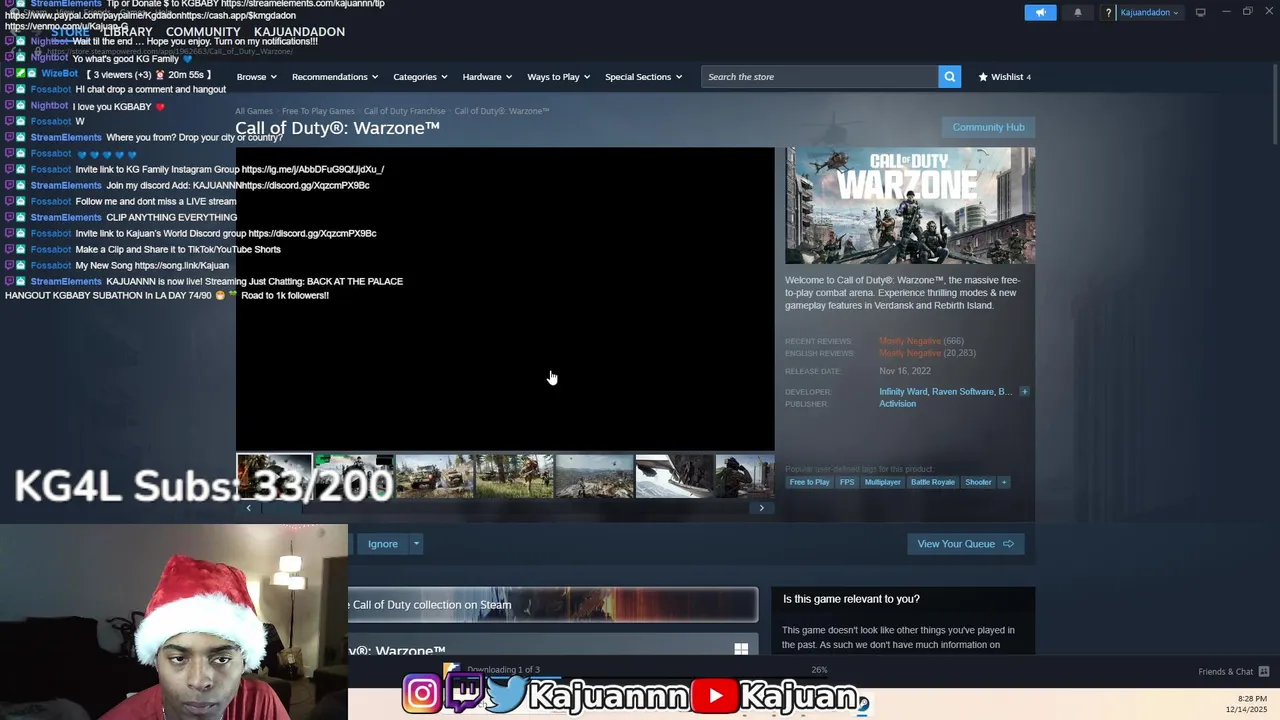Select the fifth screenshot thumbnail
Image resolution: width=1280 pixels, height=720 pixels.
coord(594,476)
